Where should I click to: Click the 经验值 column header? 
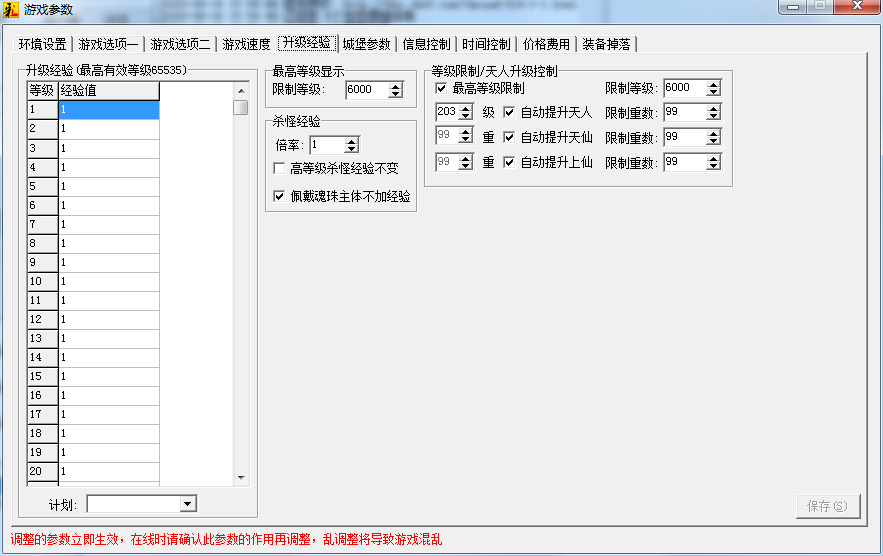(x=109, y=91)
